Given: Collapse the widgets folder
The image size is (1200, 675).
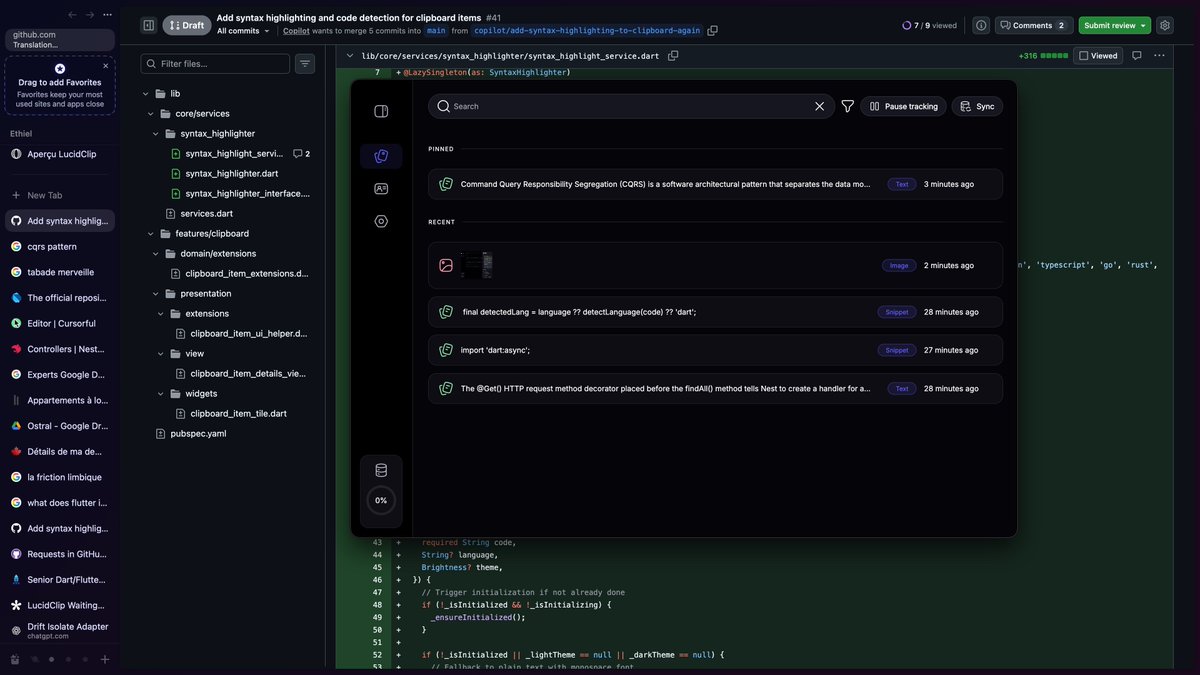Looking at the screenshot, I should click(161, 393).
